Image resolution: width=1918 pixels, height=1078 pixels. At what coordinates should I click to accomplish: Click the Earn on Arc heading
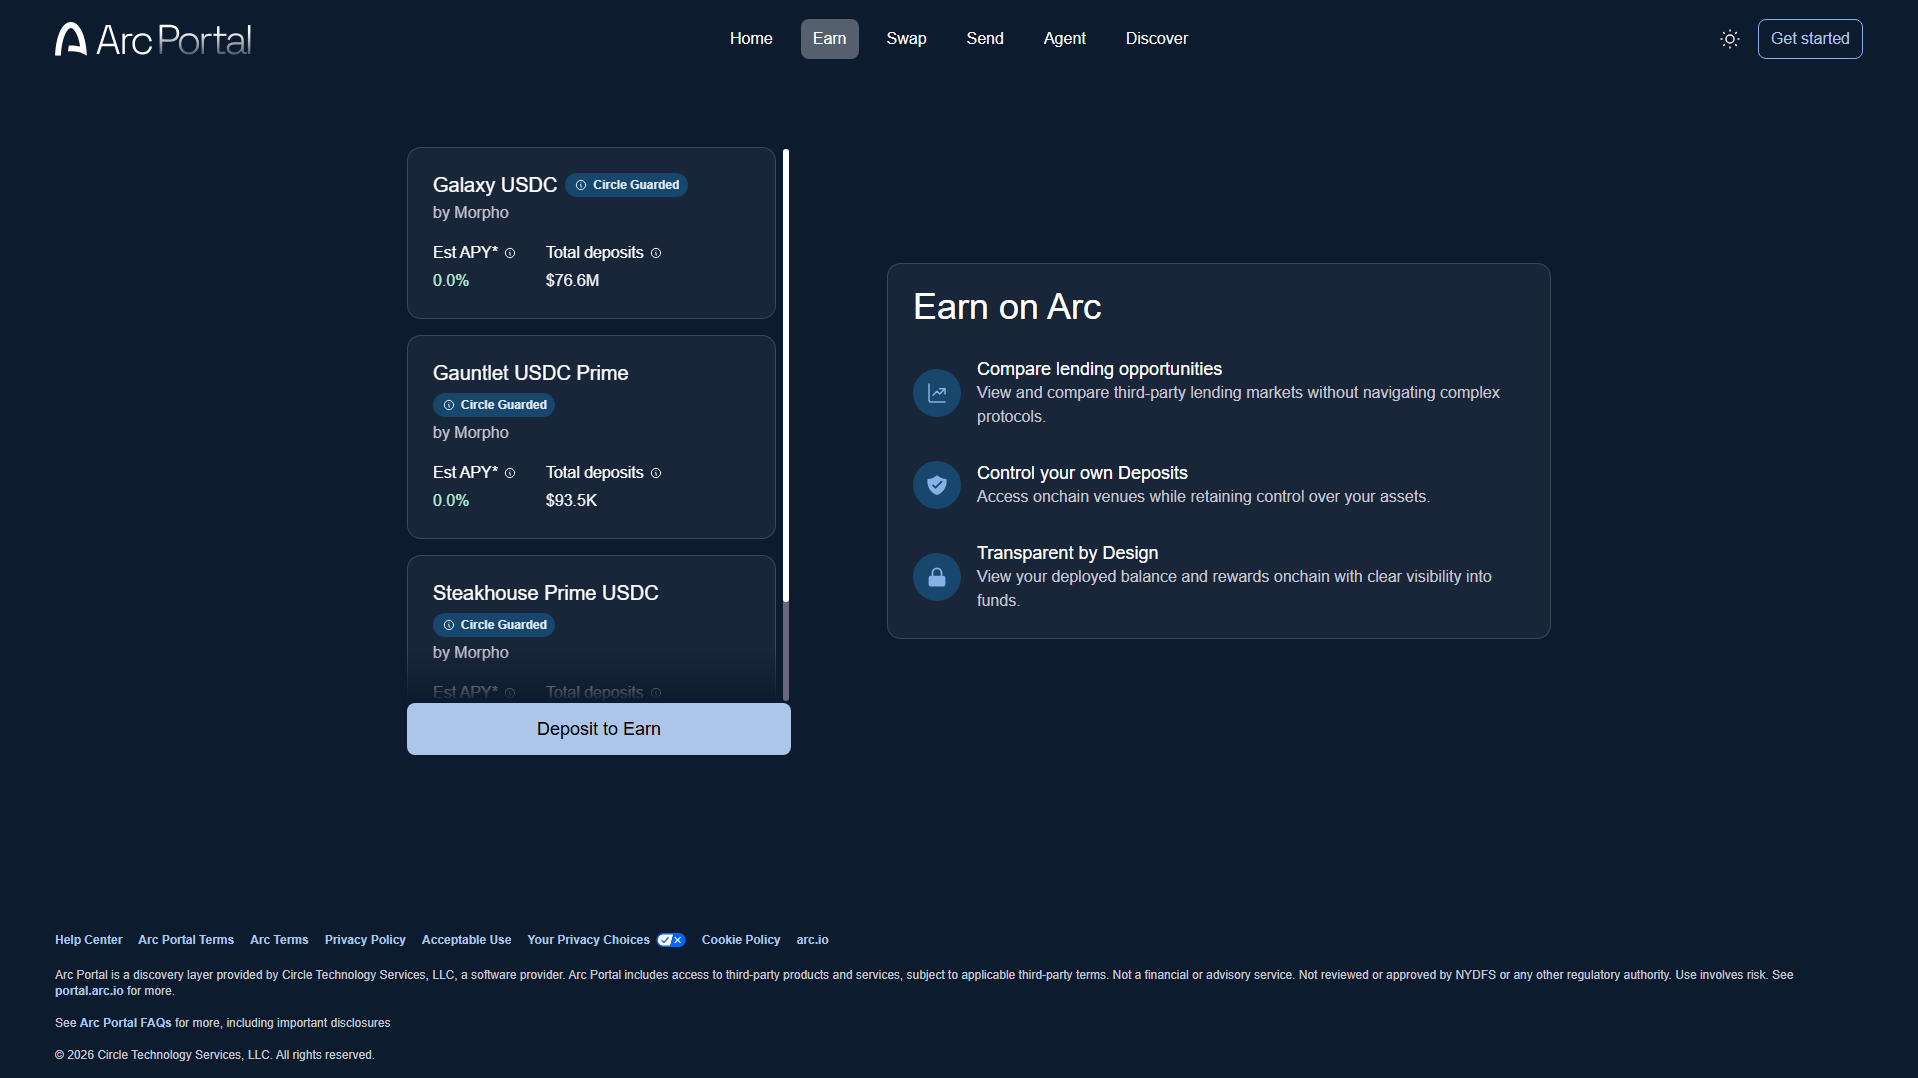click(1007, 307)
